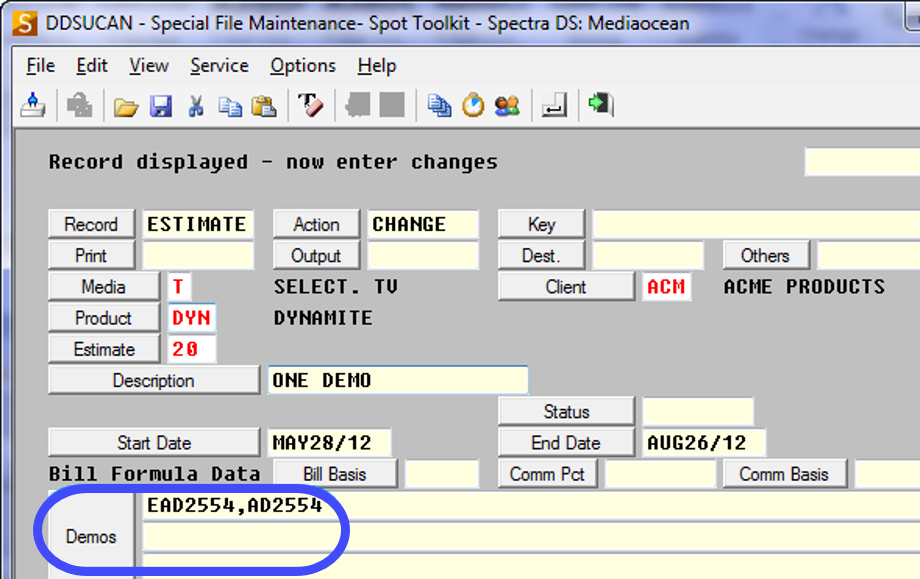
Task: Click the Record button
Action: pos(92,224)
